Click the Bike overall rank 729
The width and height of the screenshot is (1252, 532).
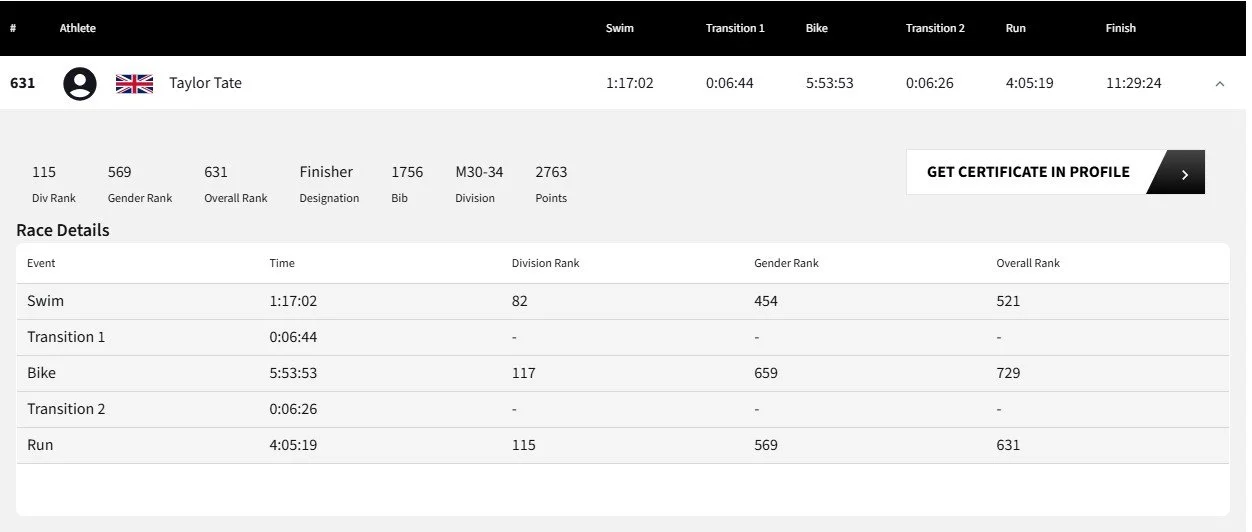point(1008,373)
